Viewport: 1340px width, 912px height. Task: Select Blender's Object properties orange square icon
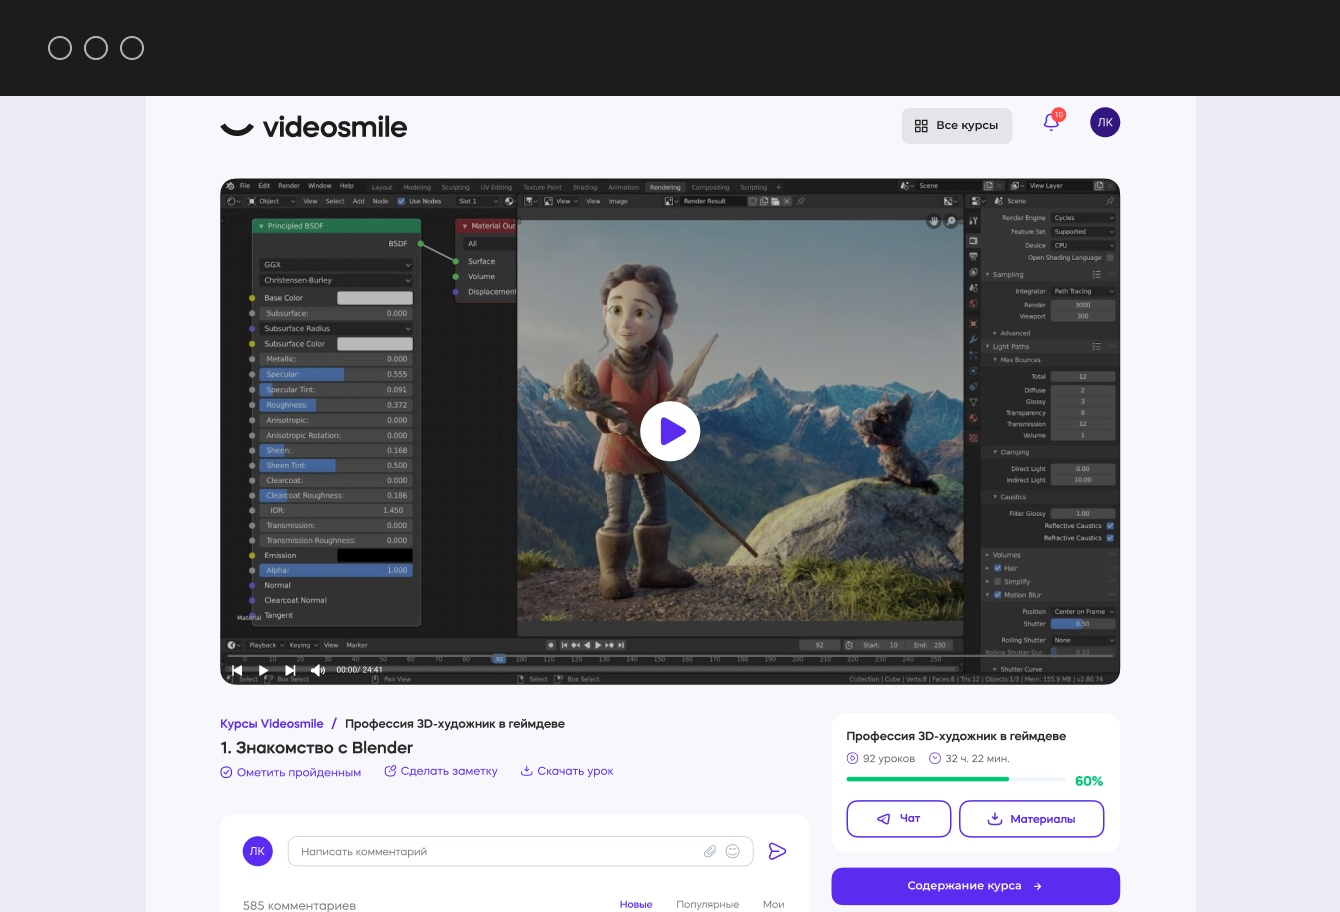click(973, 324)
